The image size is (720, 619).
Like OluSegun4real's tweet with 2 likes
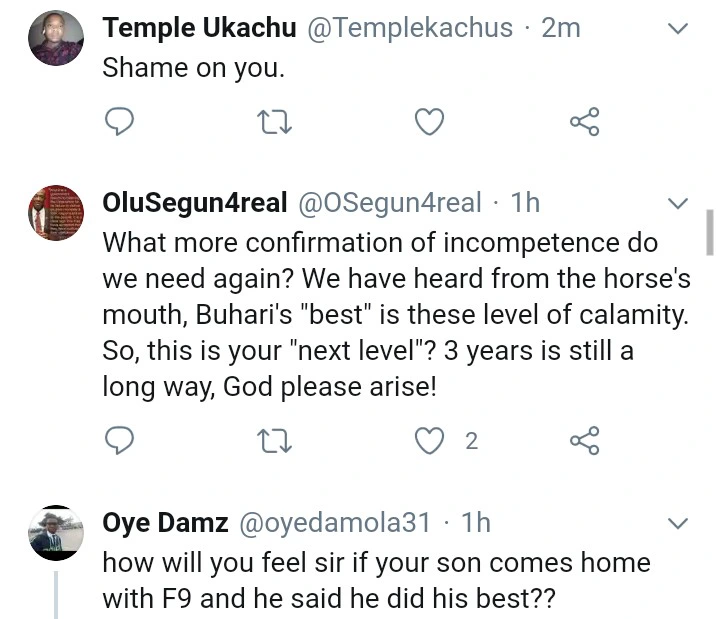point(429,439)
